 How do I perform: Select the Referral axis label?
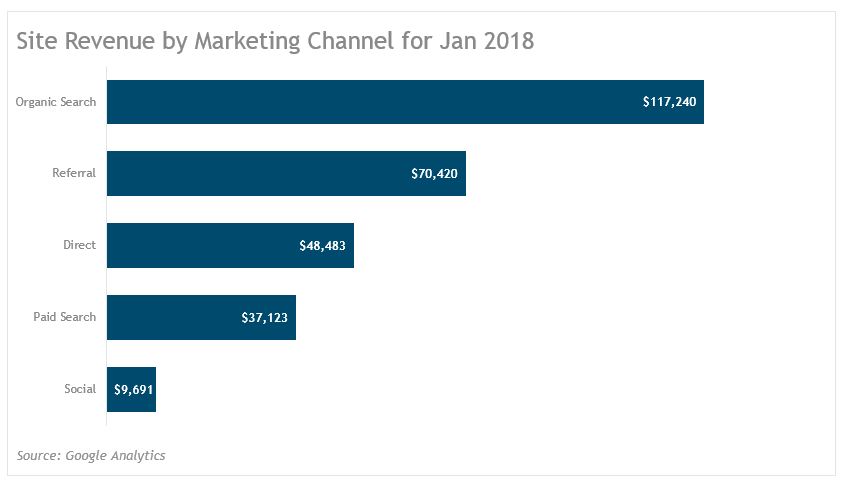point(74,174)
